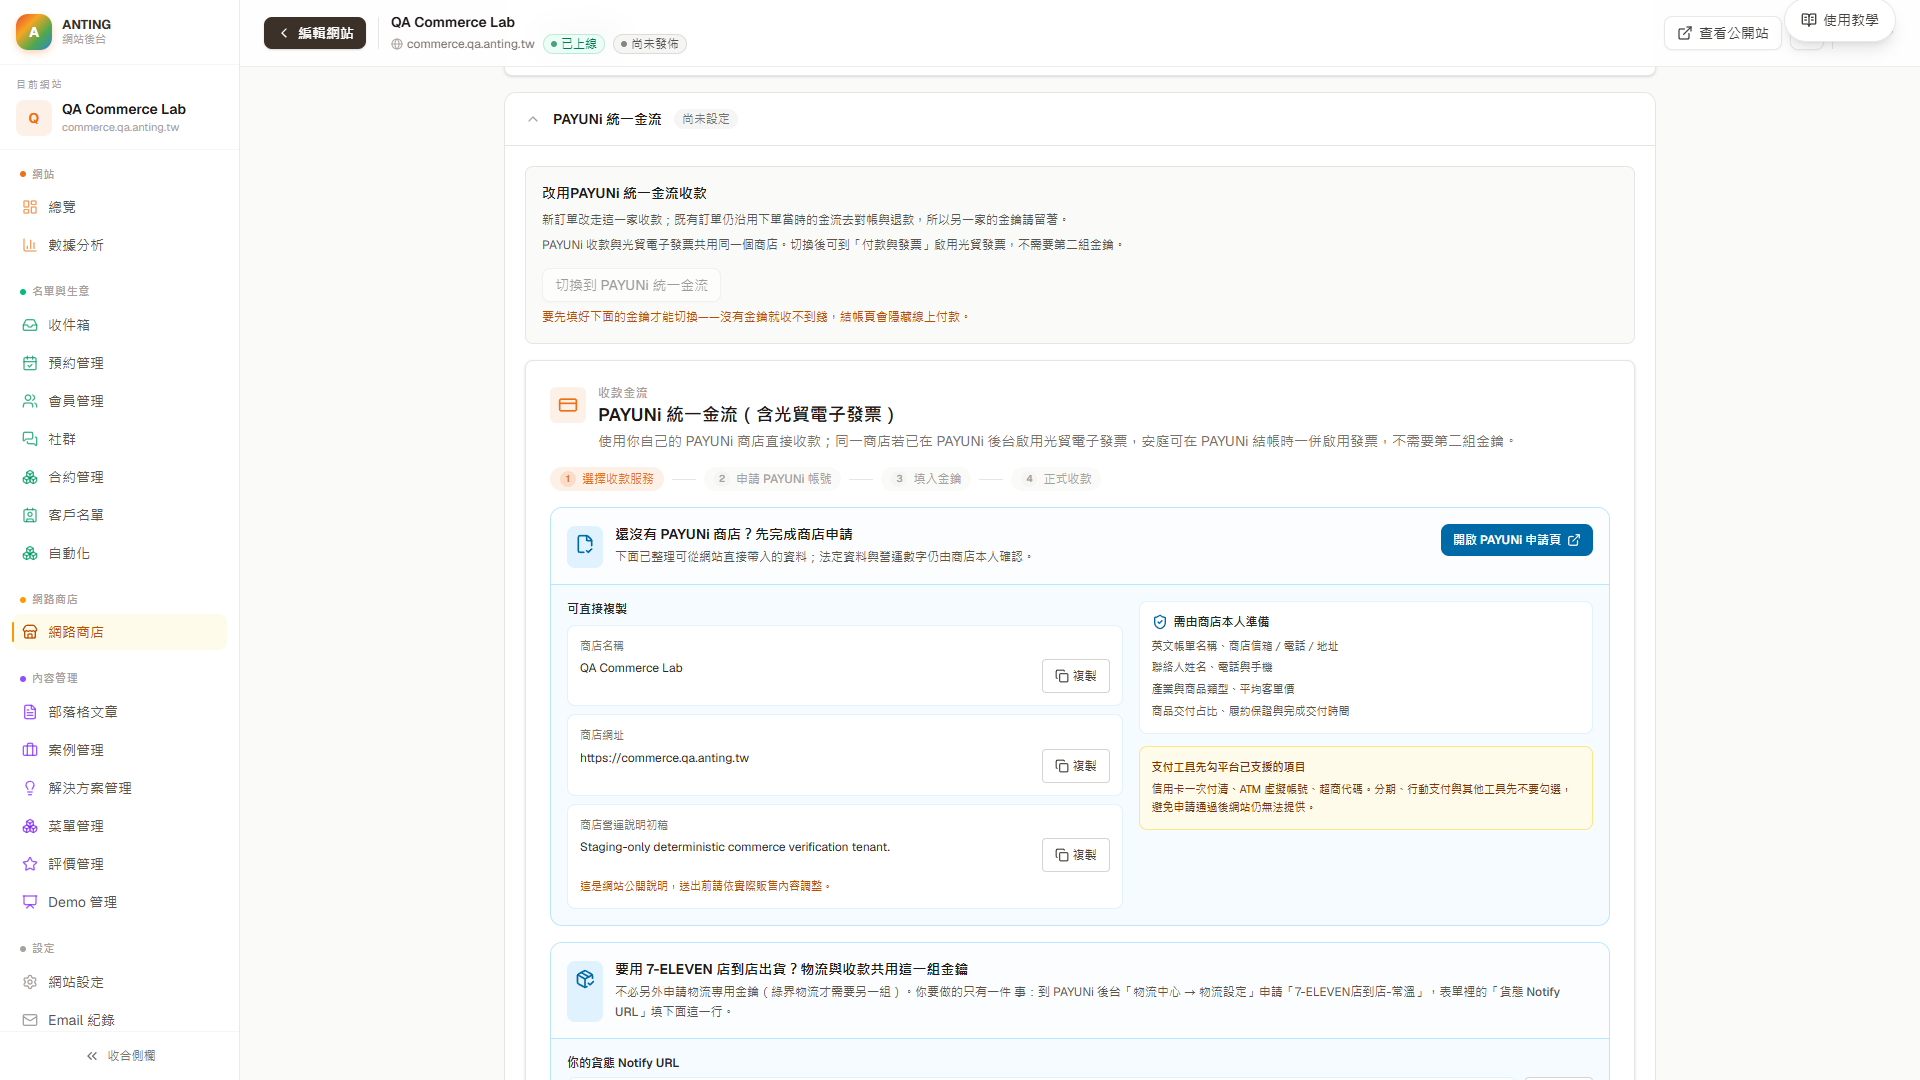The image size is (1920, 1080).
Task: Open Email 紀錄 log
Action: point(119,1020)
